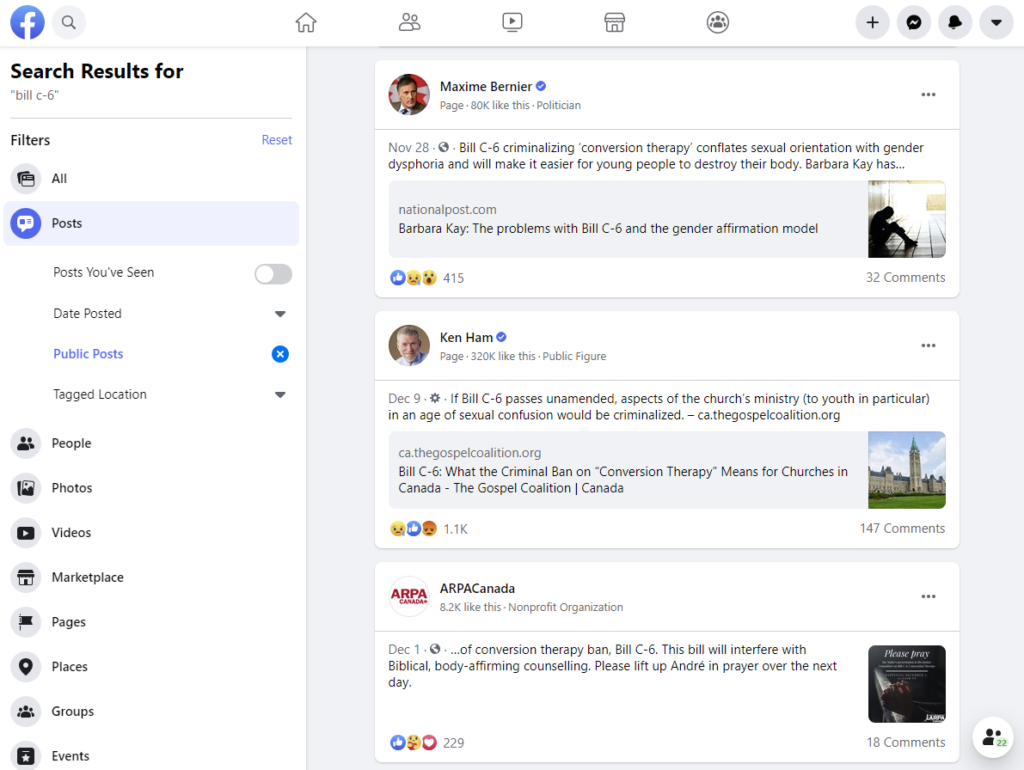Screen dimensions: 1024x770
Task: Remove the Public Posts filter
Action: coord(280,354)
